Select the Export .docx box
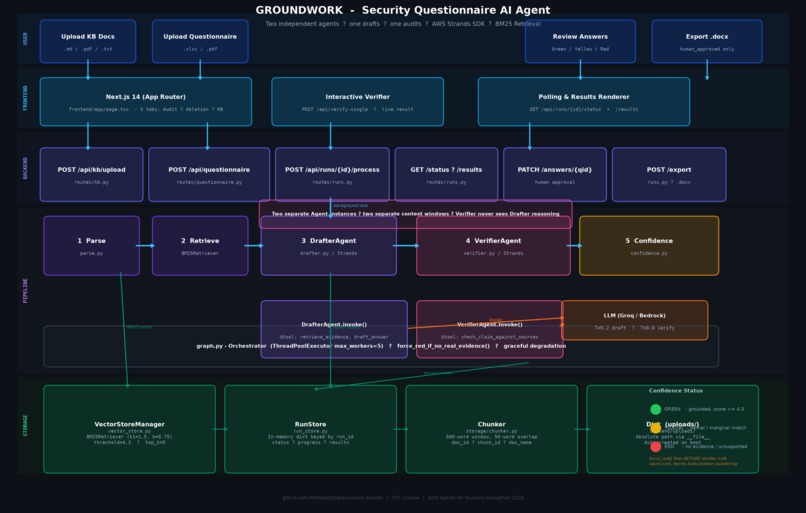This screenshot has width=806, height=513. 707,42
